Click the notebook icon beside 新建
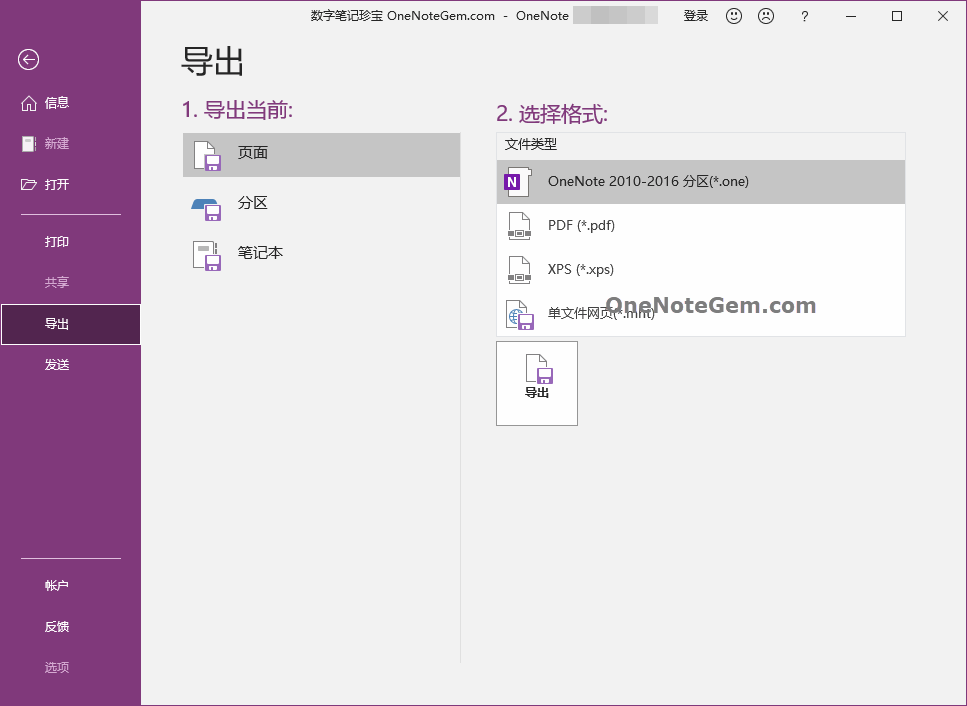967x706 pixels. (28, 144)
